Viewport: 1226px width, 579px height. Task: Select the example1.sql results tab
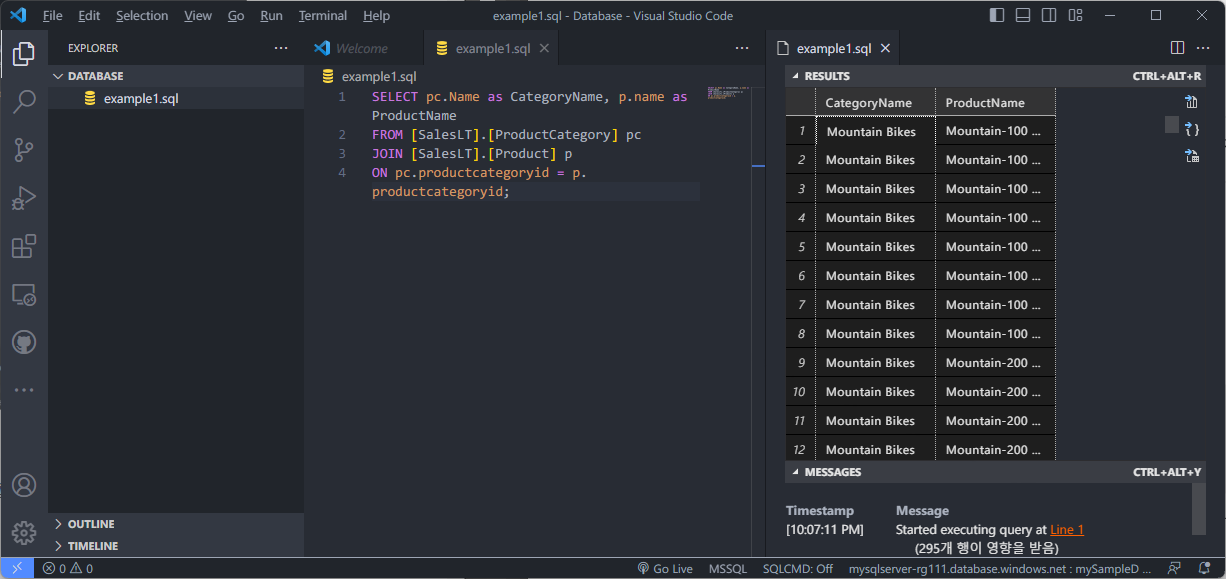coord(834,48)
